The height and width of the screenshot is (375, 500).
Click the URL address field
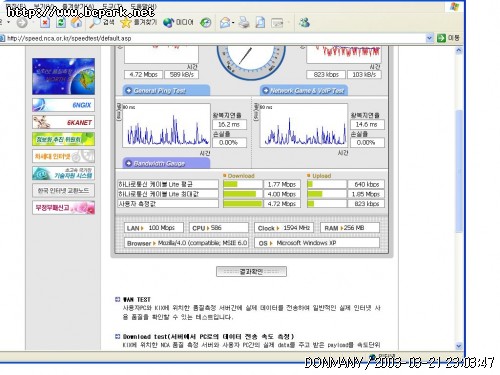point(213,38)
